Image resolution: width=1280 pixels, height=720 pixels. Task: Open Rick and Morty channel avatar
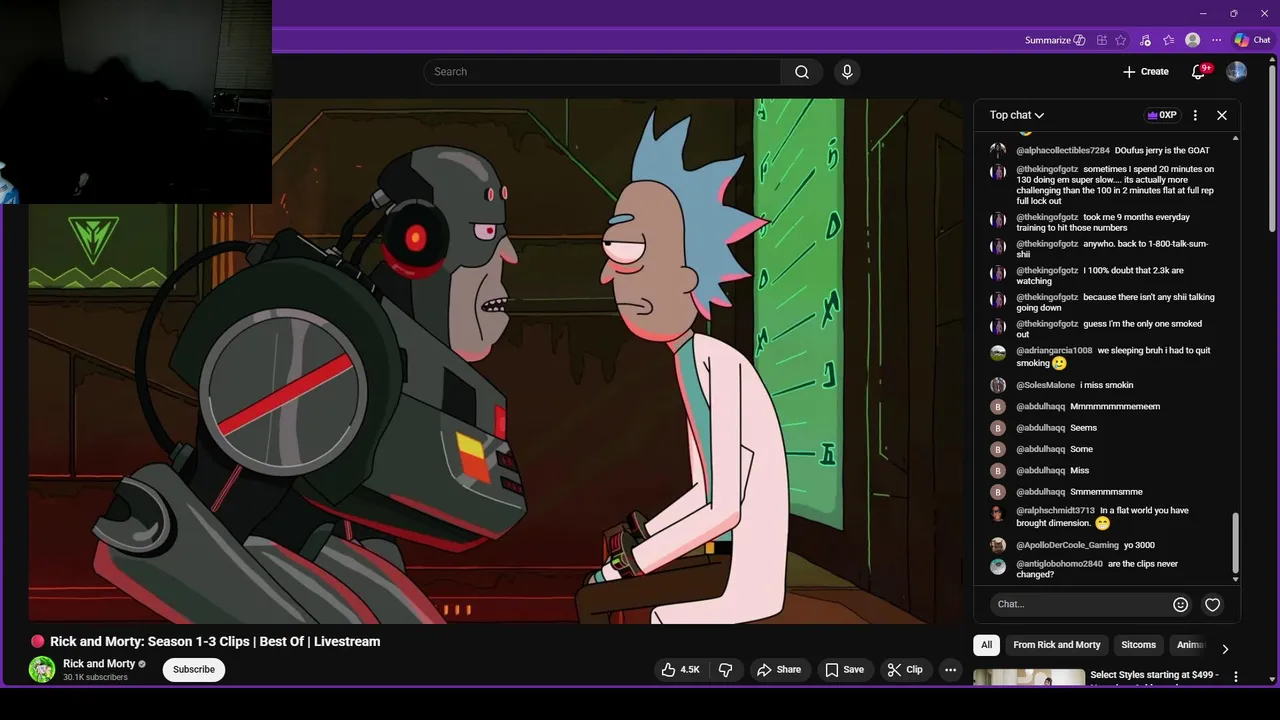(42, 670)
